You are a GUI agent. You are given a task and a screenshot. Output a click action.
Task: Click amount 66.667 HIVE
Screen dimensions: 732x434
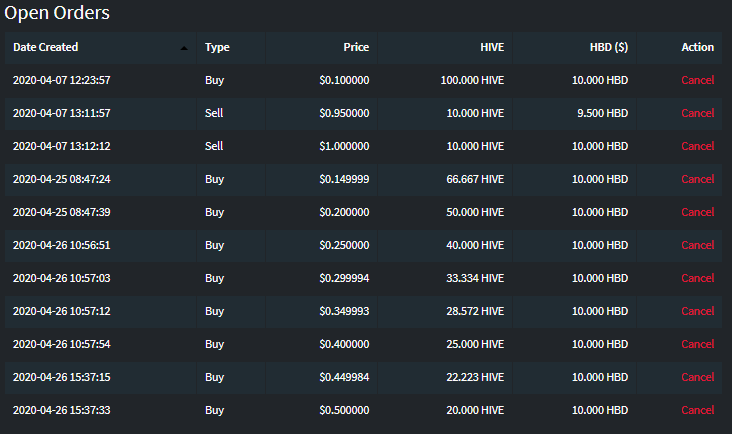click(475, 179)
